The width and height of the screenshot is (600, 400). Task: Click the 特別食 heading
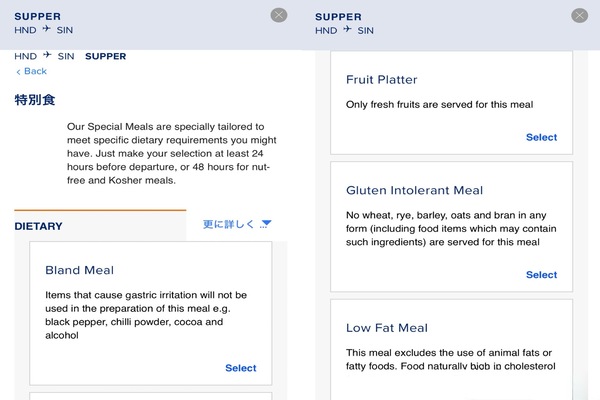[x=34, y=100]
